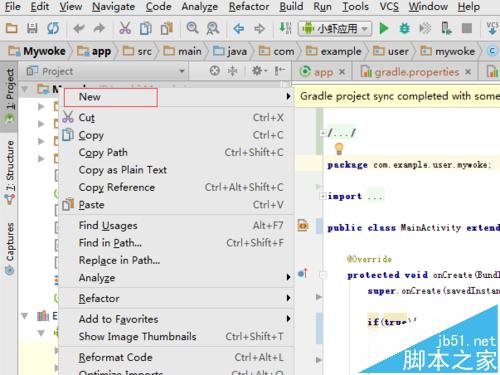Choose Copy Path from context menu
Viewport: 500px width, 375px height.
177,152
